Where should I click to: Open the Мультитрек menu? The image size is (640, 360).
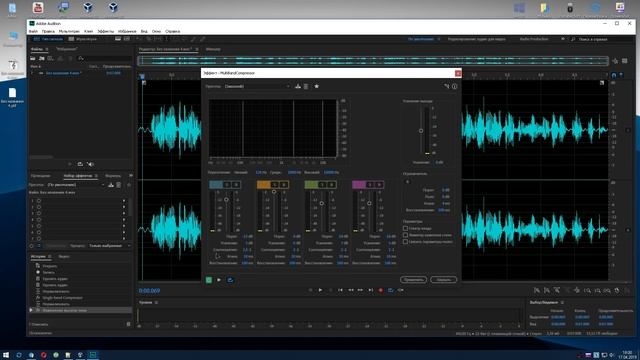click(69, 31)
